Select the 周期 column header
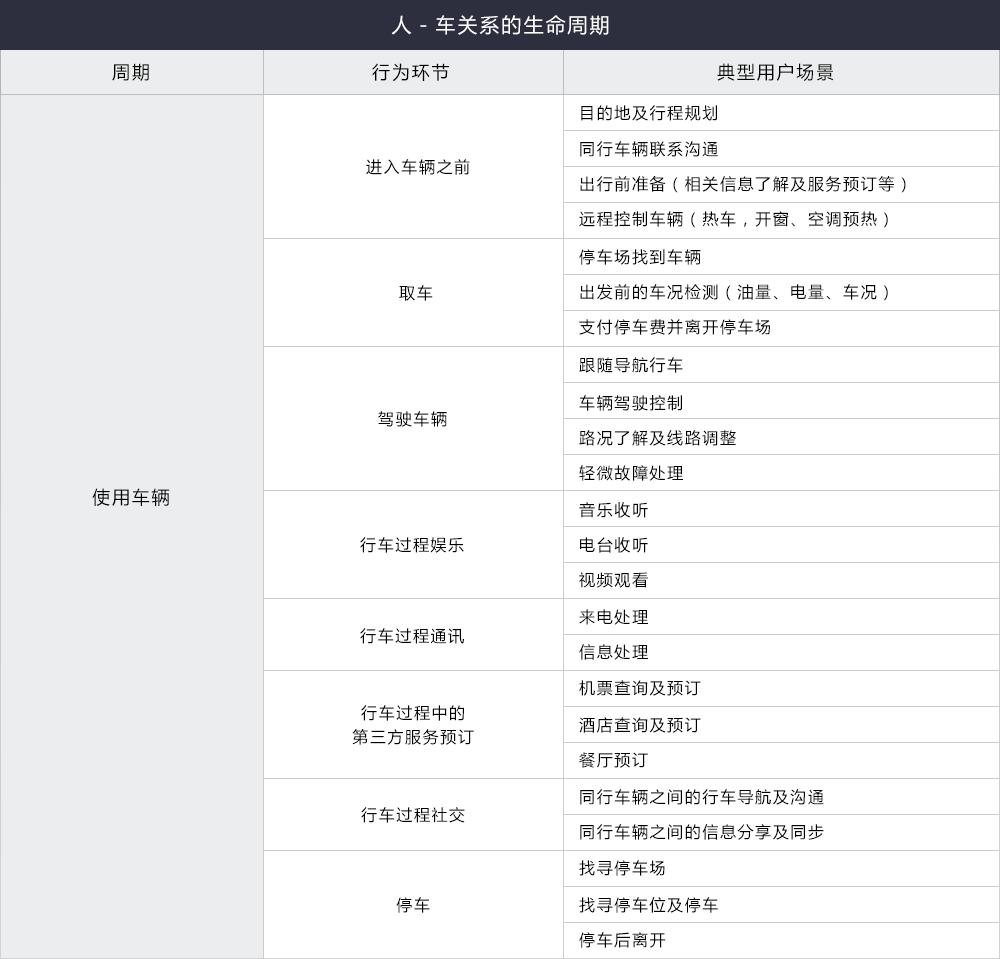This screenshot has width=1000, height=959. [131, 73]
